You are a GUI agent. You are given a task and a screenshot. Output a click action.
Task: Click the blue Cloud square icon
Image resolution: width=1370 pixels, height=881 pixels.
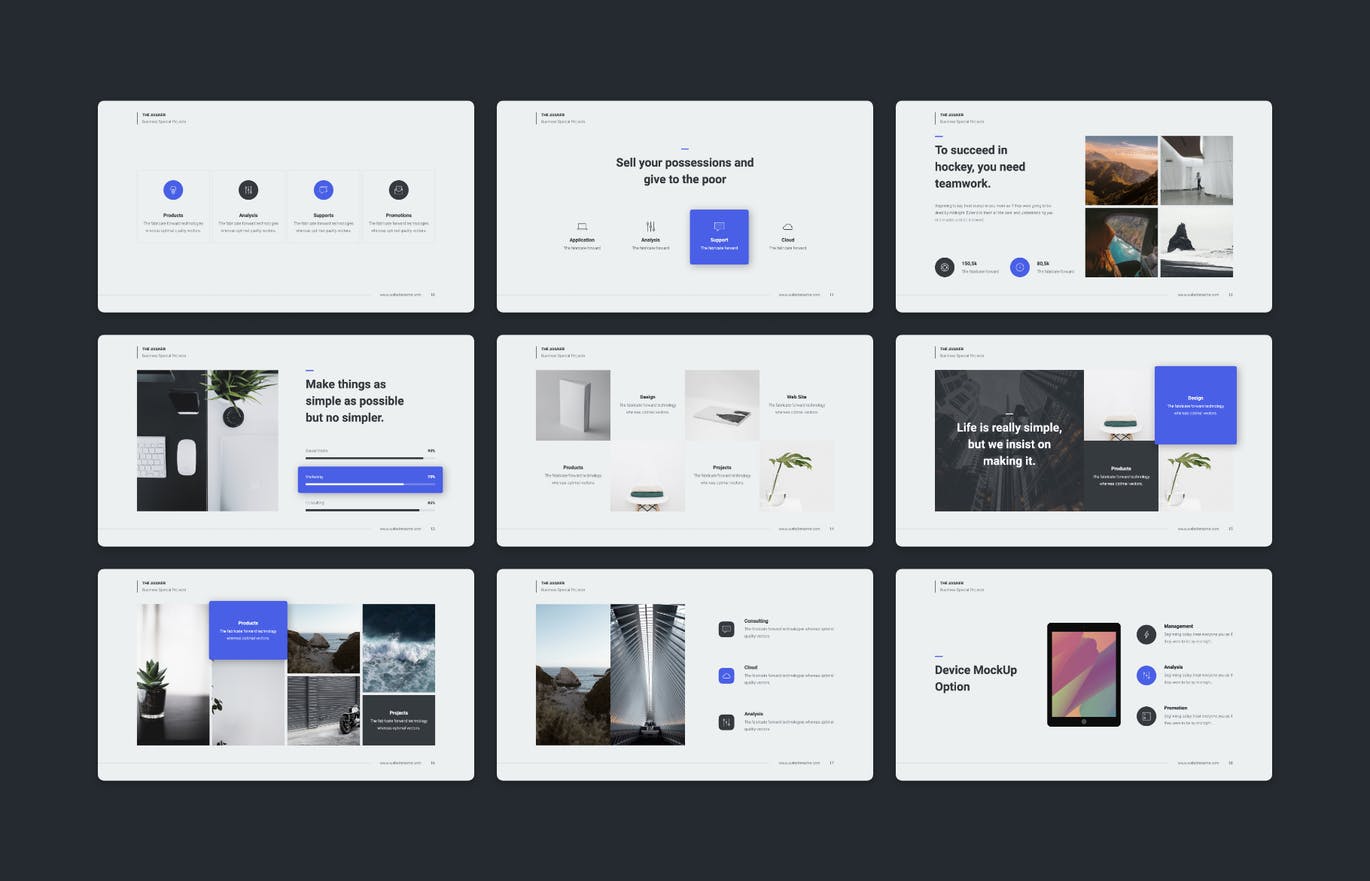pos(726,676)
